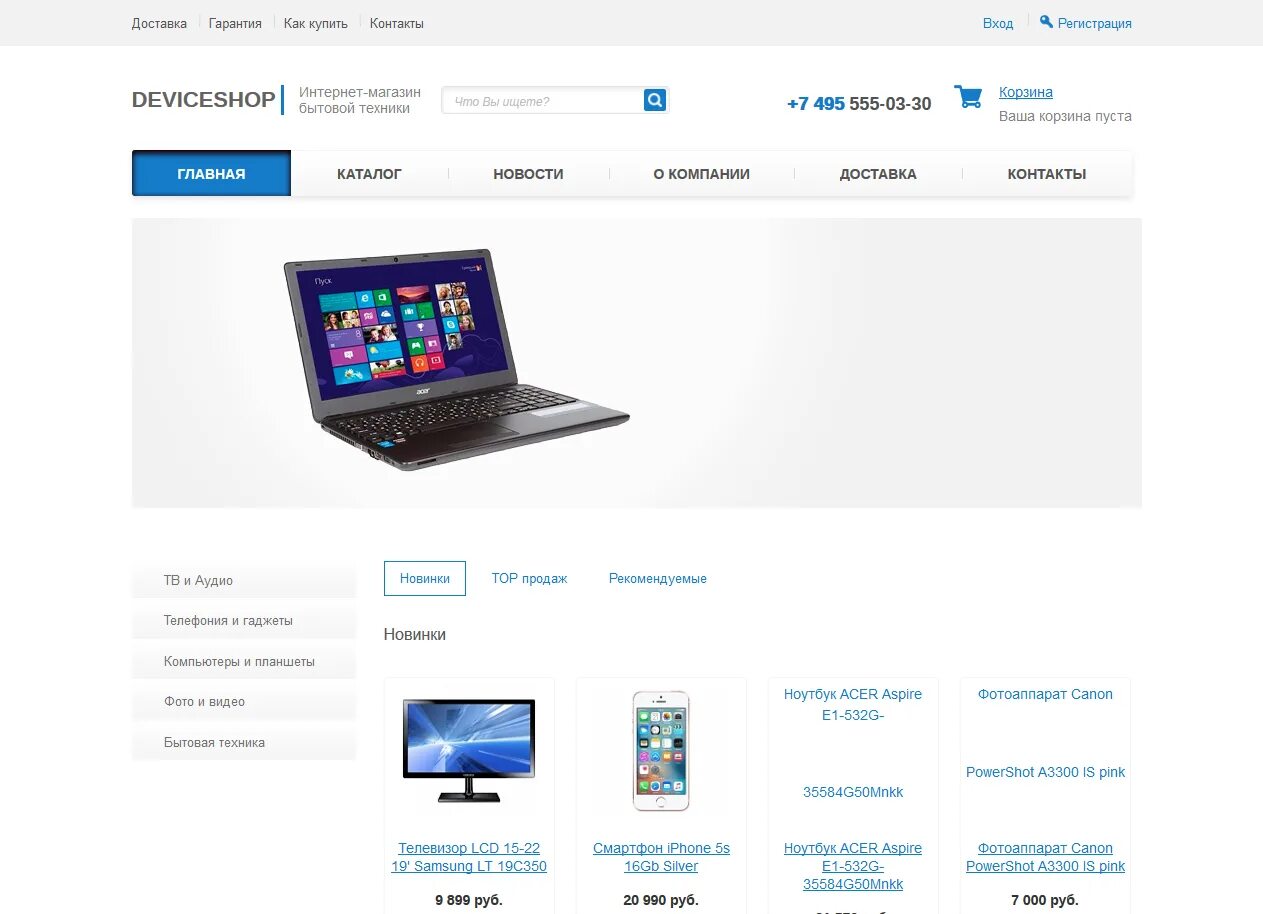Click the DEVICESHOP logo
Screen dimensions: 1263x914
pos(203,100)
